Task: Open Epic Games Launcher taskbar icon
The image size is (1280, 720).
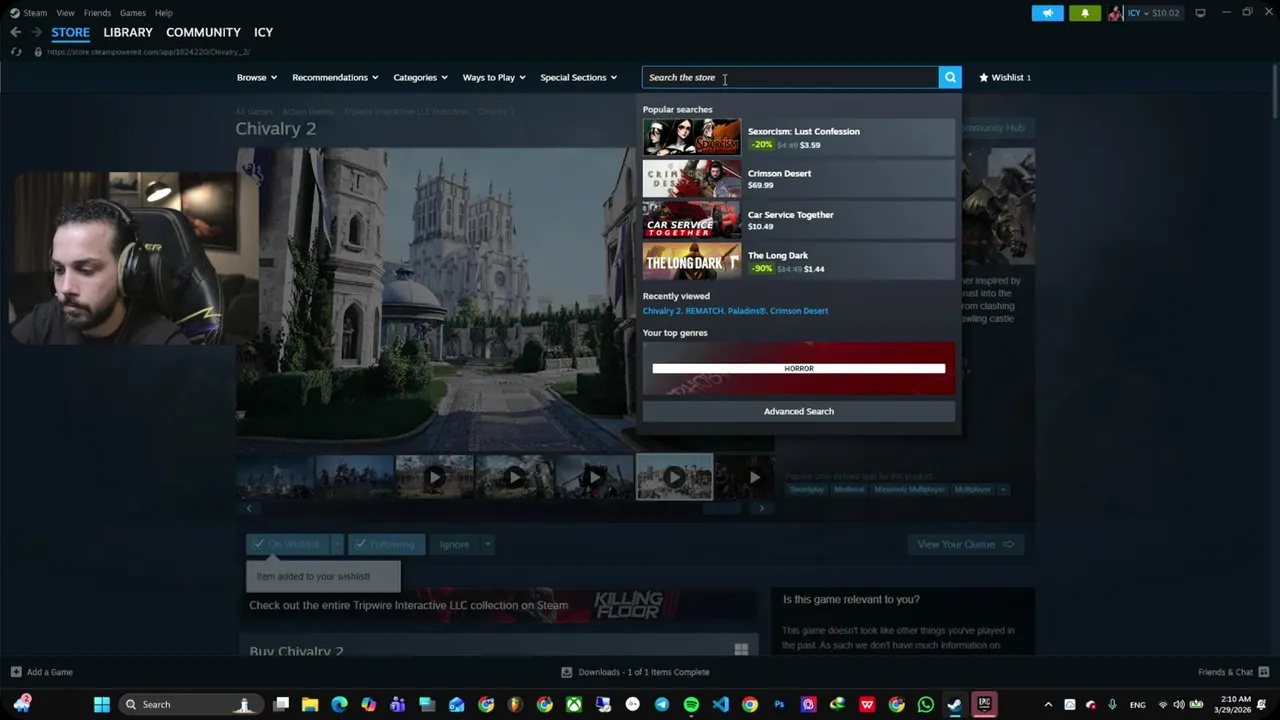Action: click(x=984, y=705)
